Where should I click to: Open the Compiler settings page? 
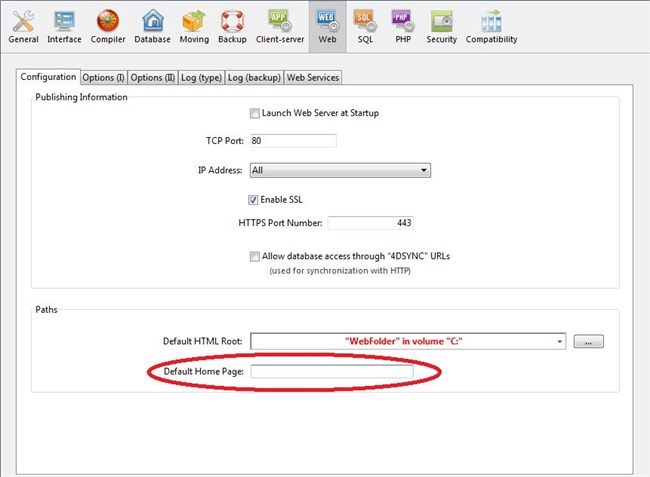click(108, 25)
